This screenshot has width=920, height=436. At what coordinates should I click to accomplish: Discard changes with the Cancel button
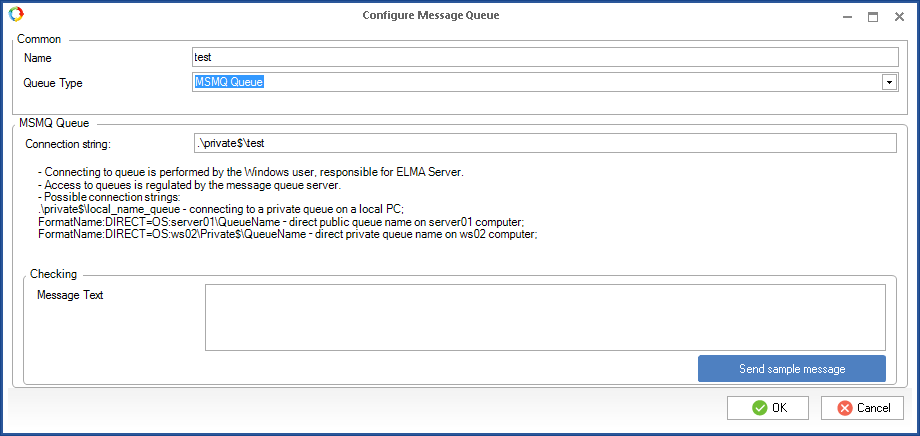coord(862,408)
